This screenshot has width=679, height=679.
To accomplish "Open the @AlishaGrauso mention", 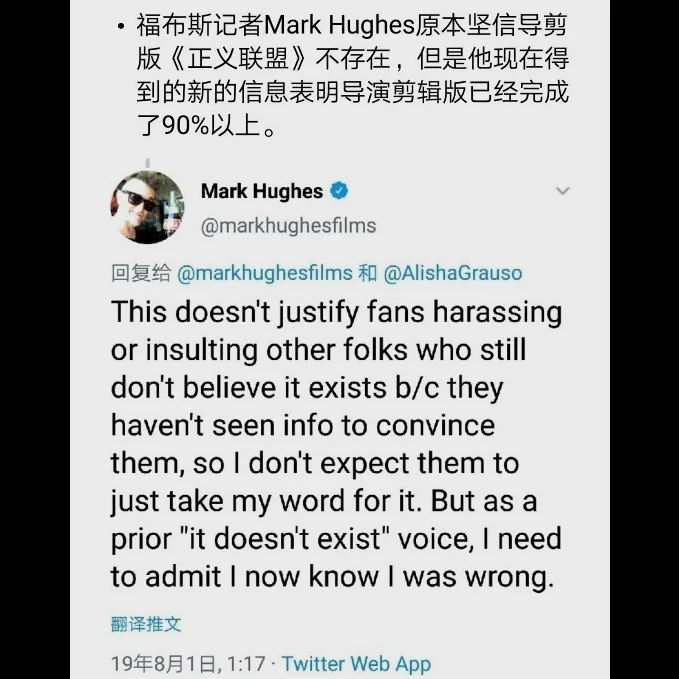I will [453, 273].
